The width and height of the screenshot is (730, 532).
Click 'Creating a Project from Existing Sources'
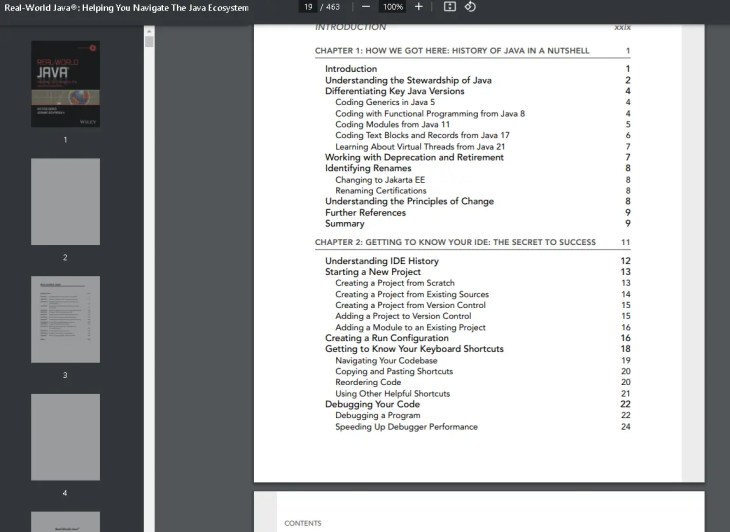(x=412, y=294)
